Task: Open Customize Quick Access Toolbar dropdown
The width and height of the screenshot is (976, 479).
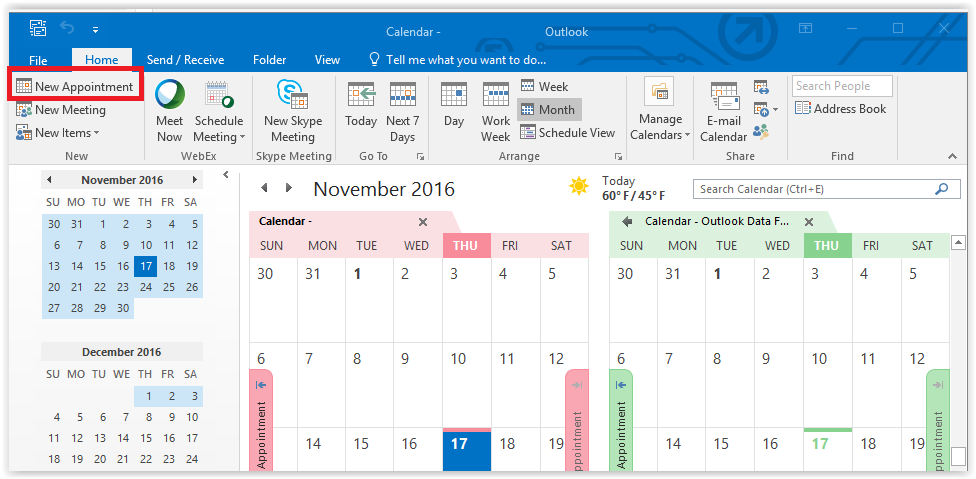Action: (95, 29)
